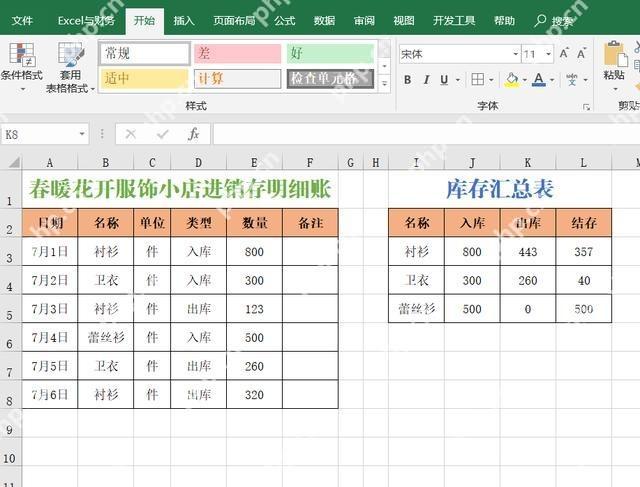The image size is (640, 487).
Task: Open font color dropdown arrow
Action: (552, 80)
